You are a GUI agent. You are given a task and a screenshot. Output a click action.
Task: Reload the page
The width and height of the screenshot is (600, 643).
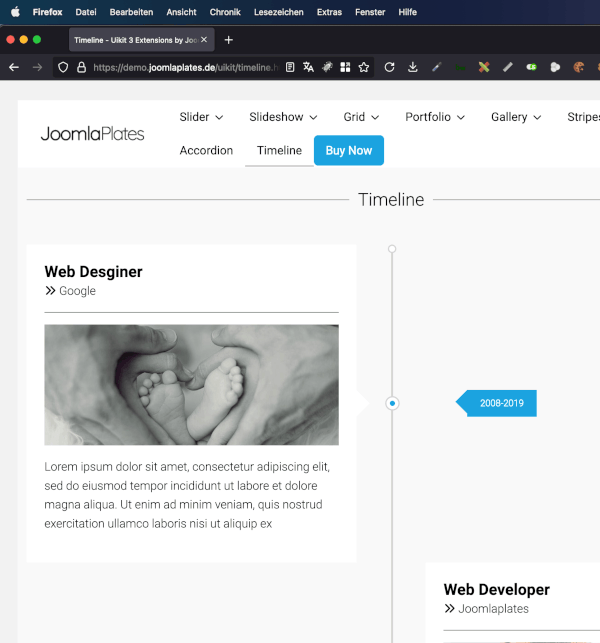tap(390, 67)
